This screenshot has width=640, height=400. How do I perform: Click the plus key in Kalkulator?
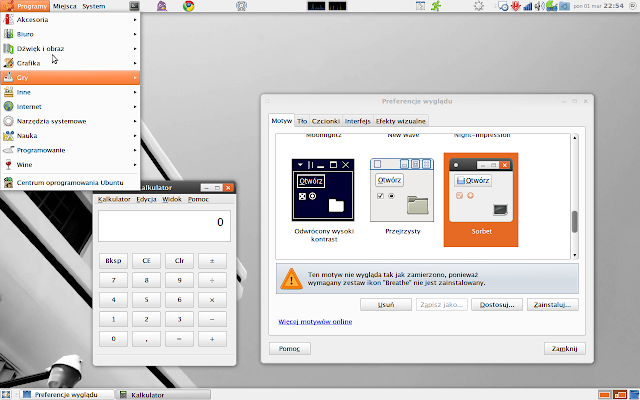coord(212,339)
